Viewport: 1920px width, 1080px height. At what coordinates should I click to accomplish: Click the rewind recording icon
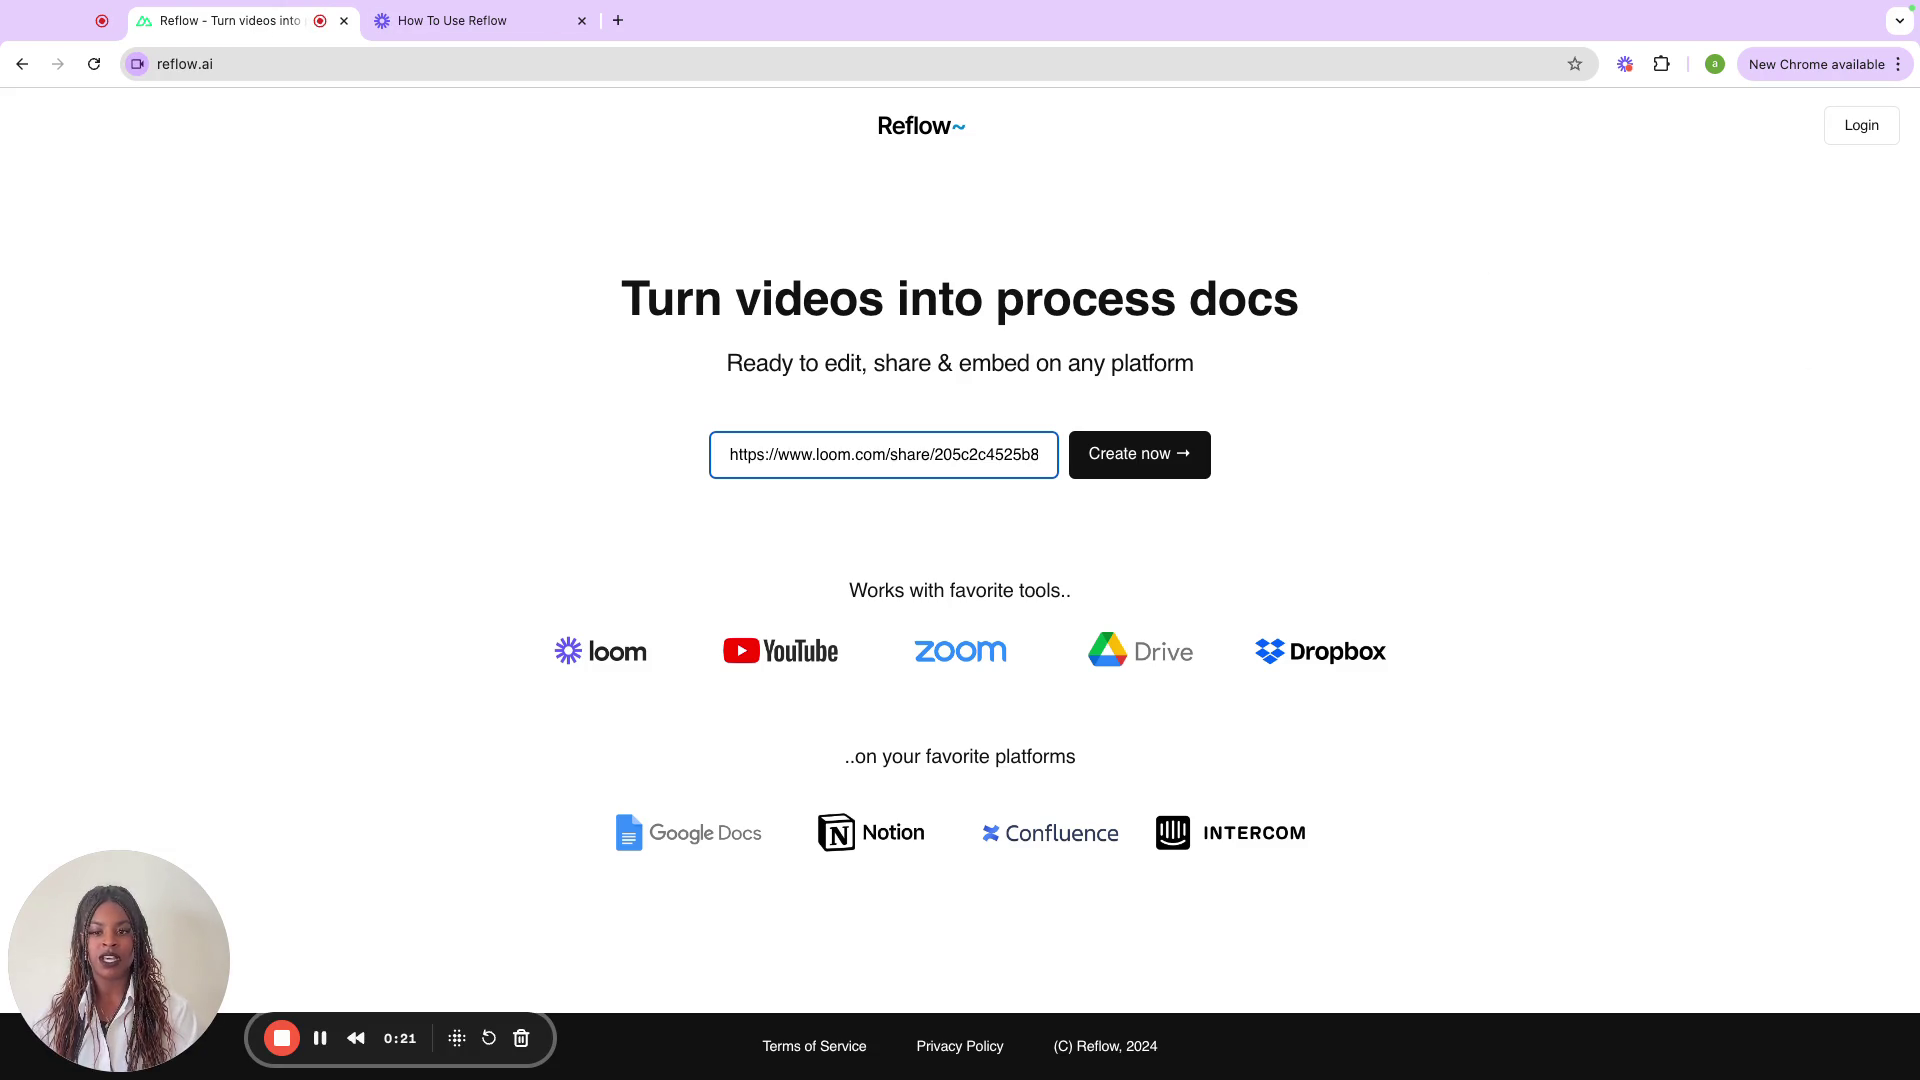356,1038
